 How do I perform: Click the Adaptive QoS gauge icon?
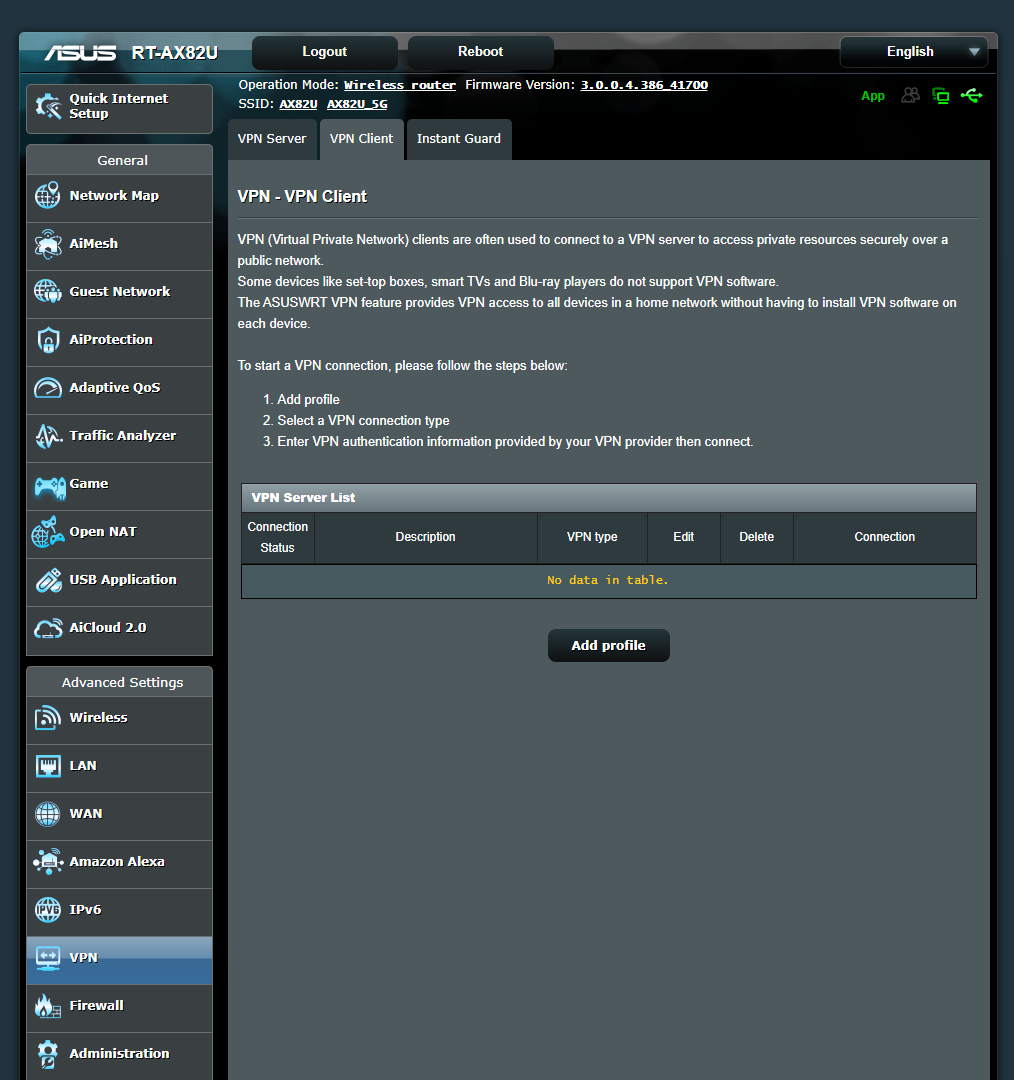coord(48,388)
